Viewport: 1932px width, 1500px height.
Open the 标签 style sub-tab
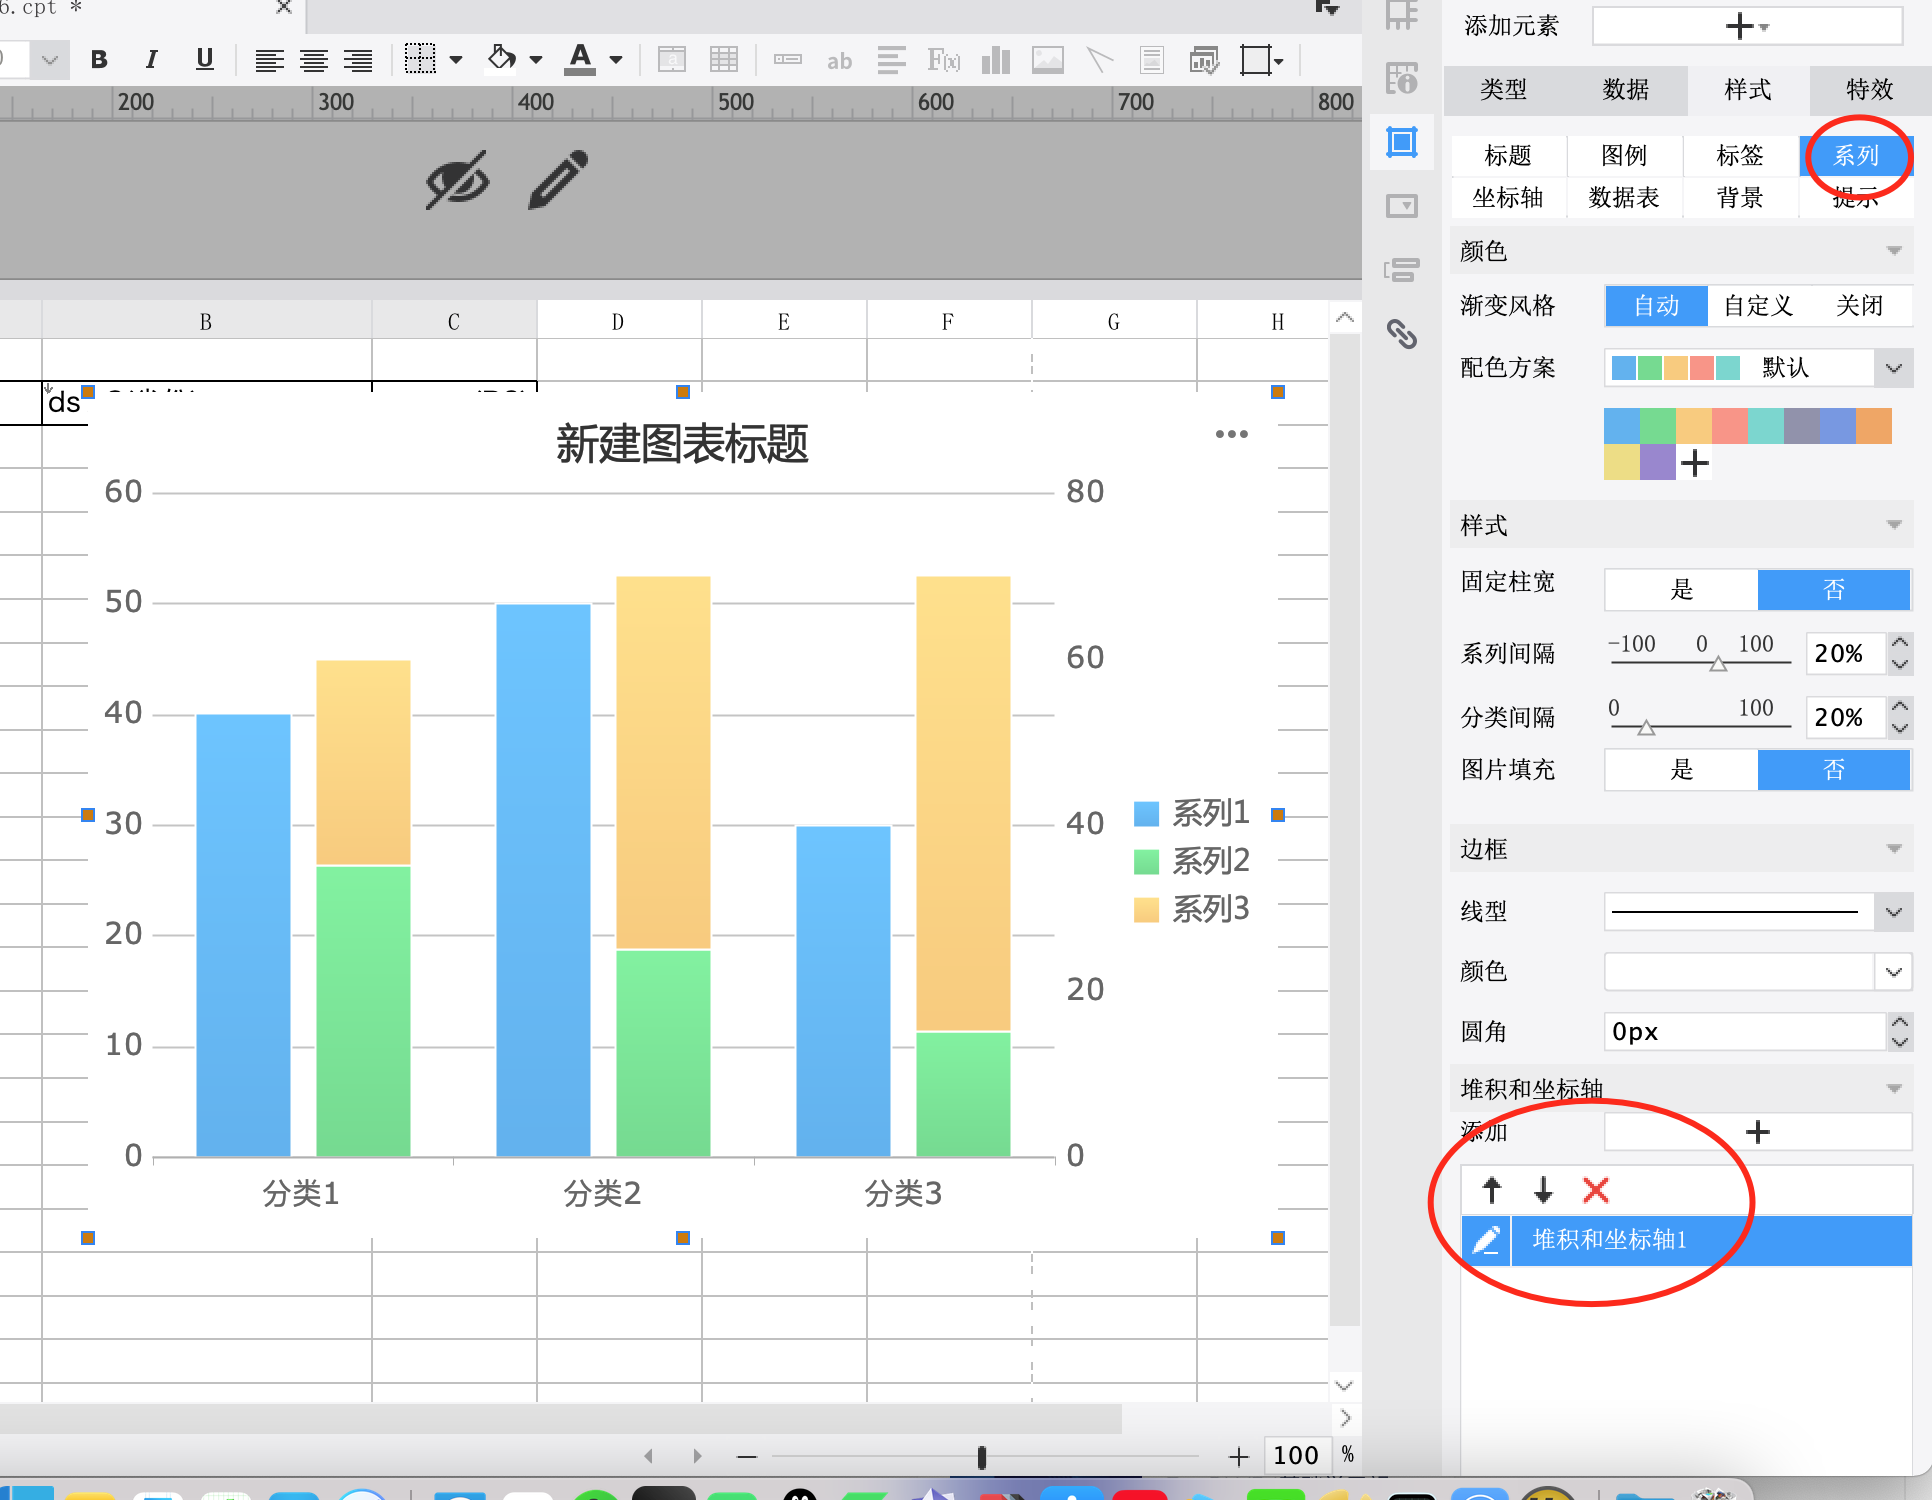click(1740, 156)
